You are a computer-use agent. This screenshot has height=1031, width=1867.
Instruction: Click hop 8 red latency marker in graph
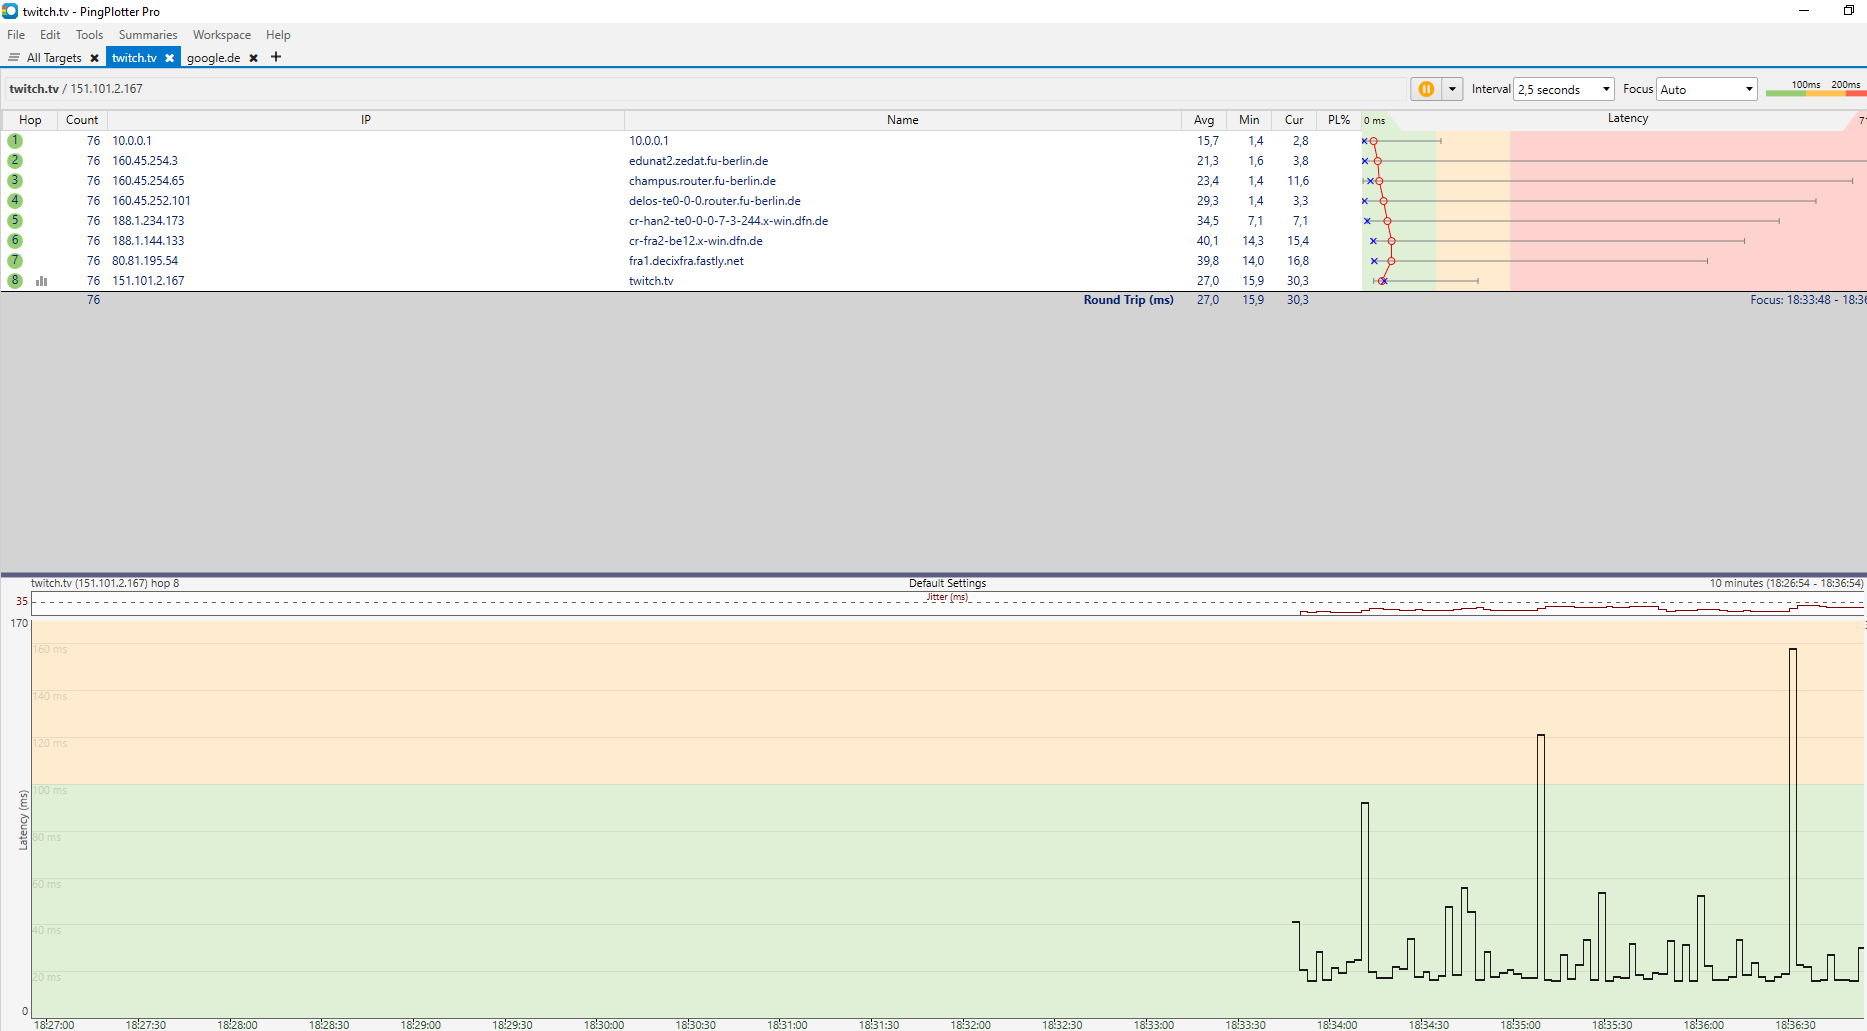(1383, 281)
